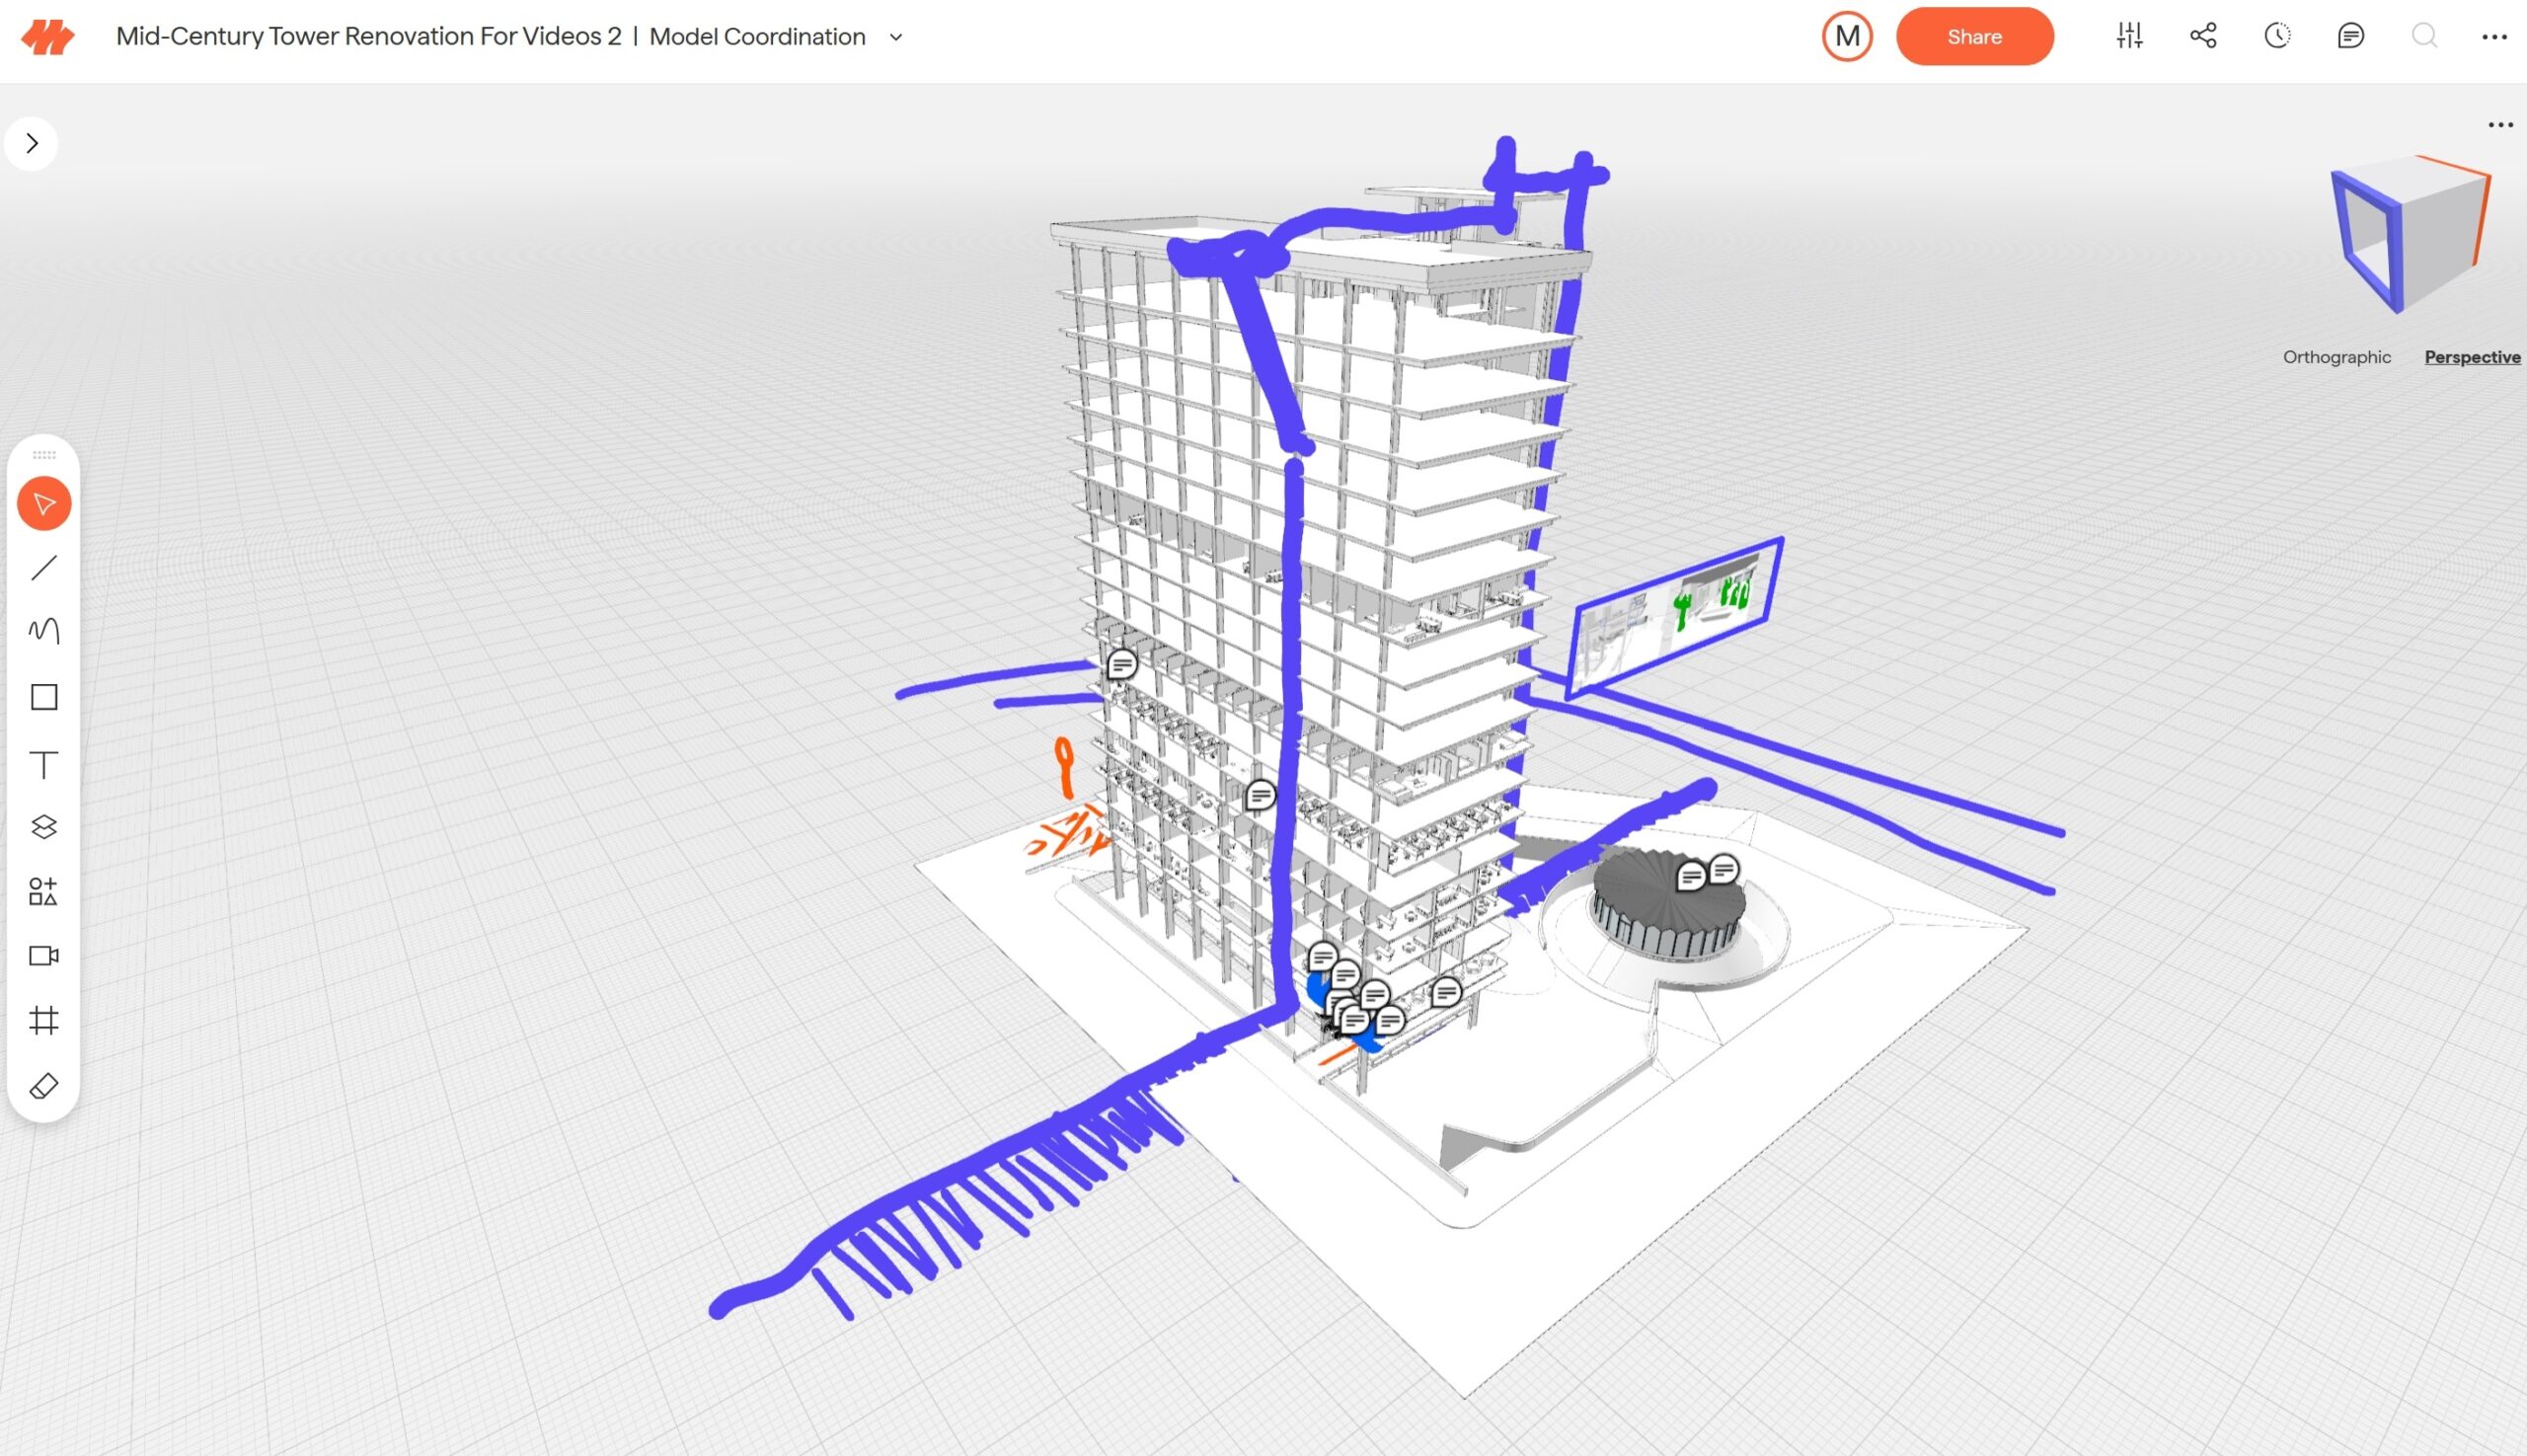This screenshot has width=2527, height=1456.
Task: Switch to Perspective view mode
Action: [x=2471, y=357]
